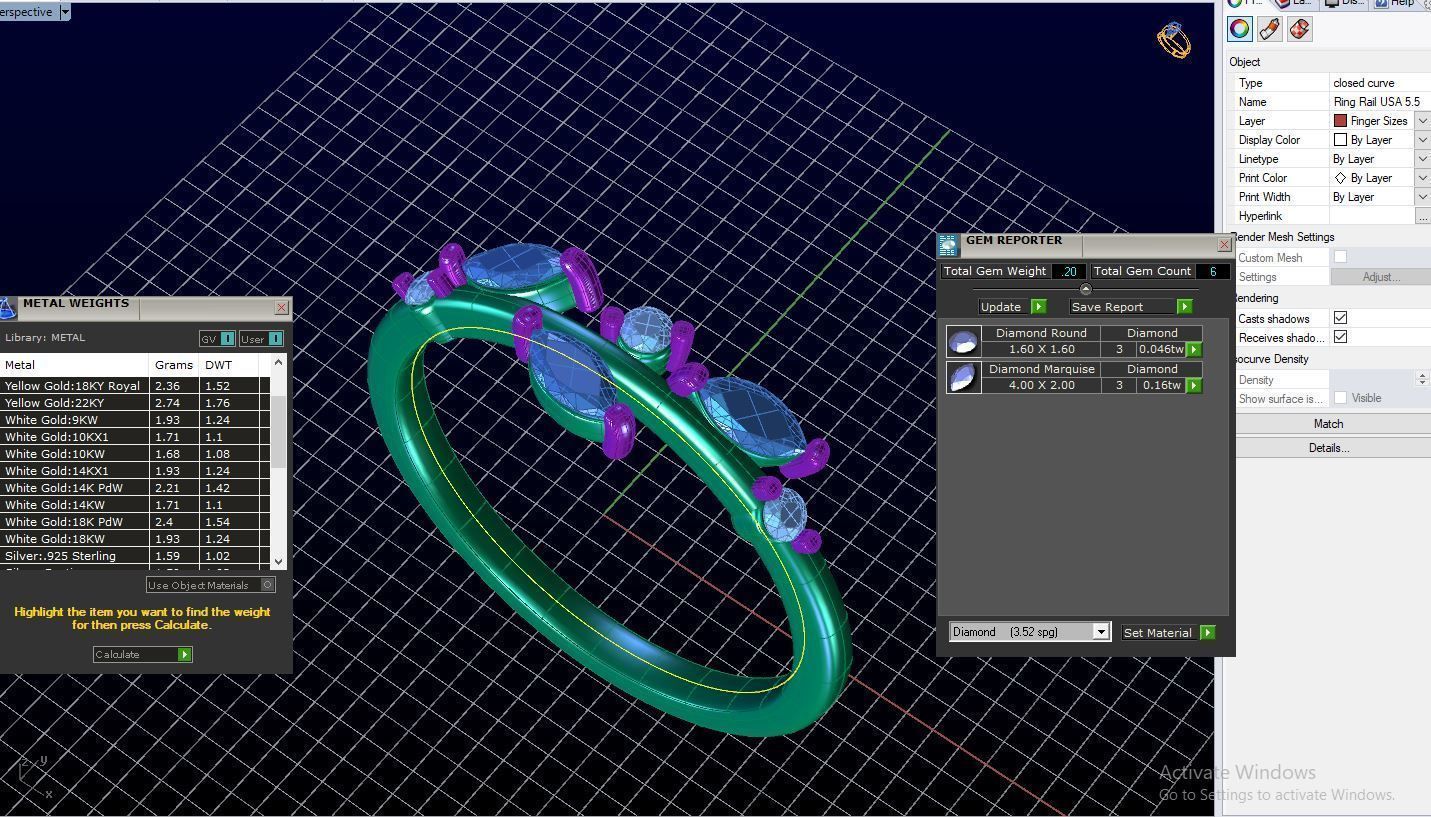Click the Hyperlink browse ellipsis button
This screenshot has height=817, width=1431.
click(1422, 216)
